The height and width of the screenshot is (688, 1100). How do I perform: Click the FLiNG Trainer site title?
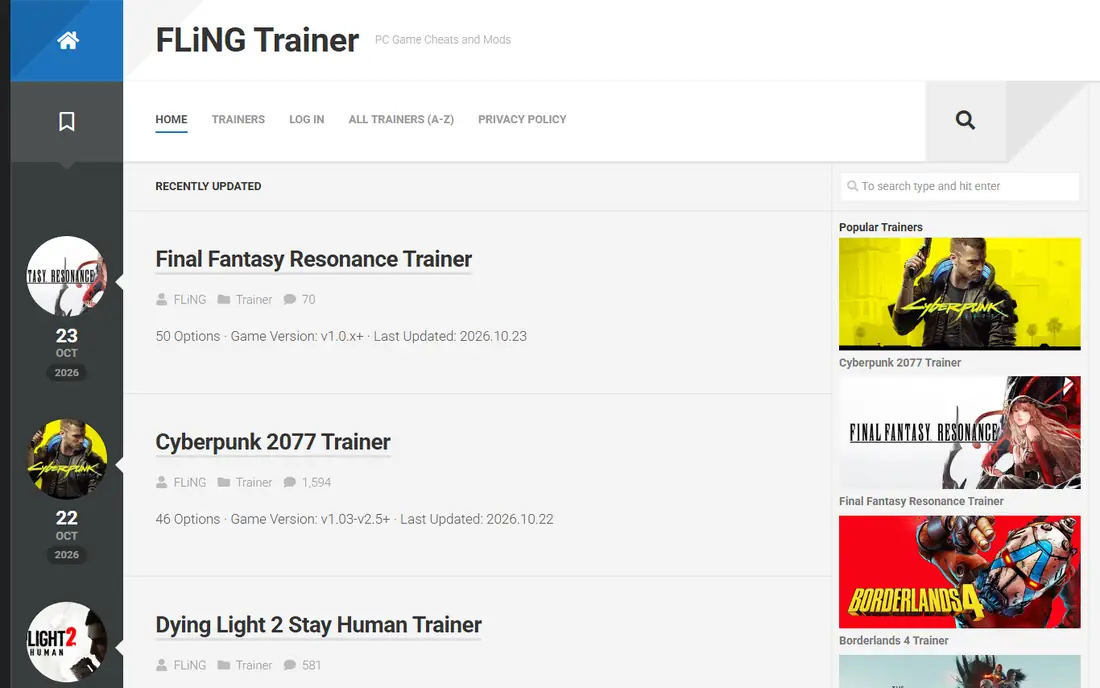257,40
